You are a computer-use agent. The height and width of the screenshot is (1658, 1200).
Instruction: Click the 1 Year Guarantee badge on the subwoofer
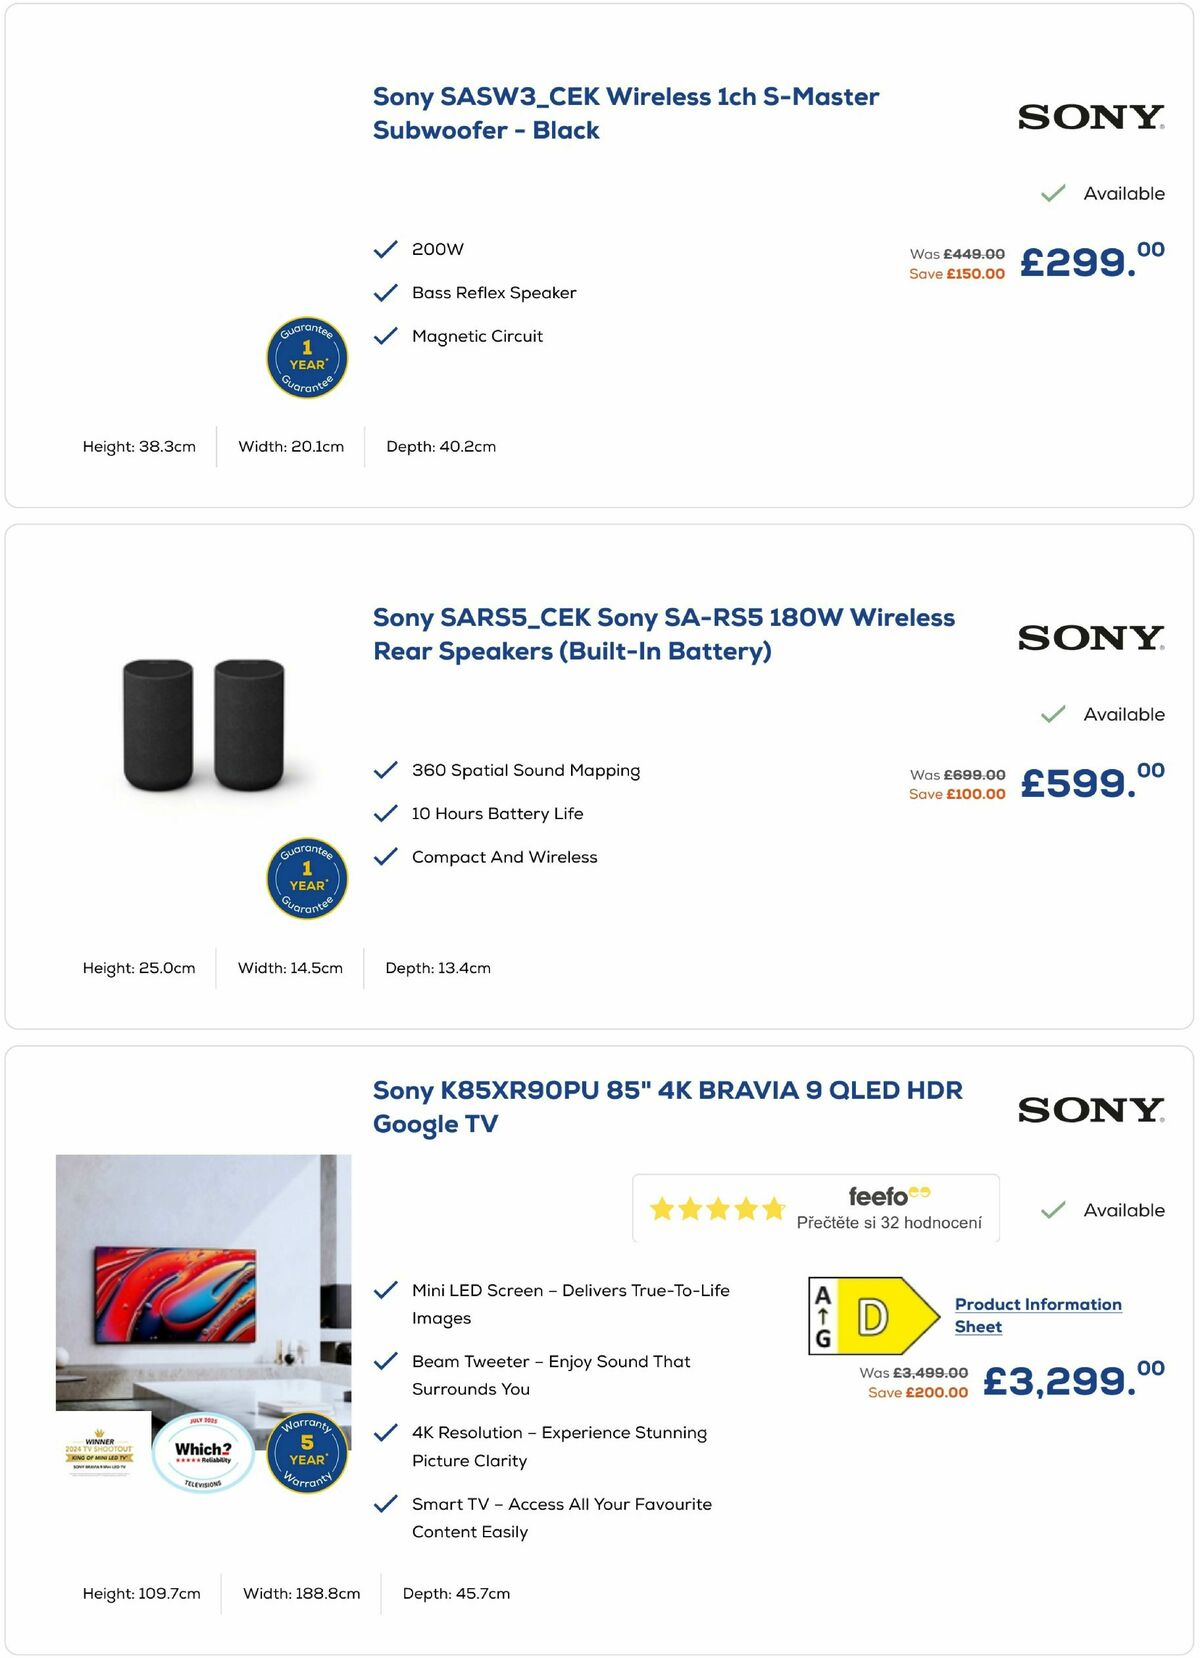307,358
